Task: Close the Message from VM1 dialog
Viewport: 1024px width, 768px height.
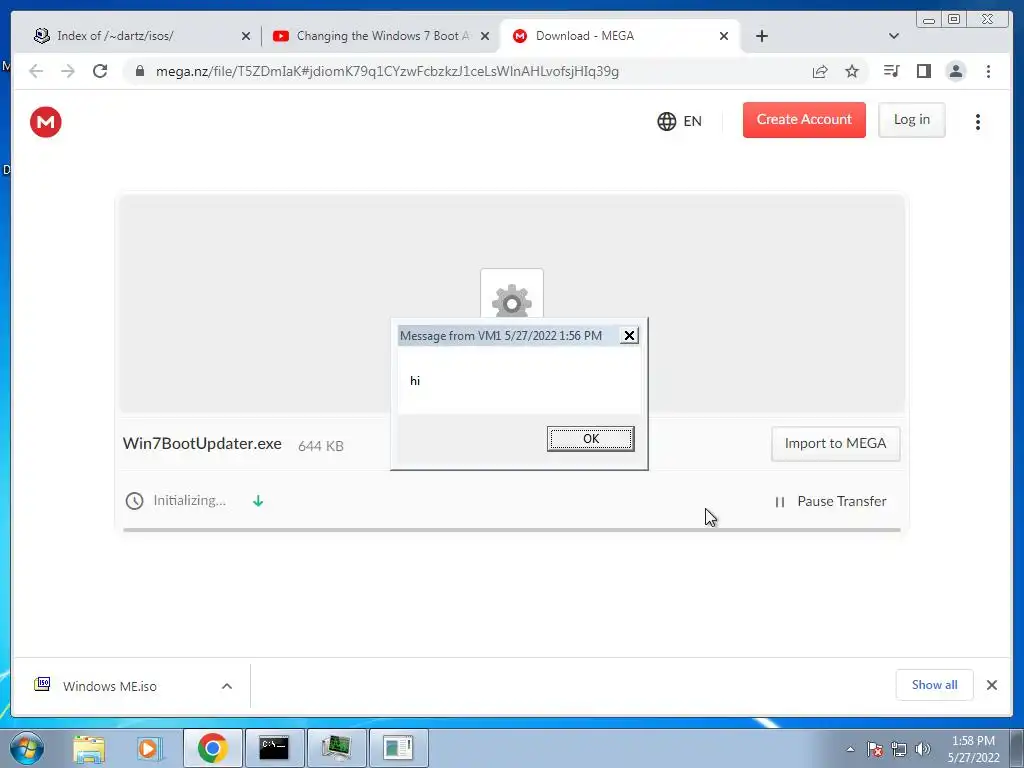Action: 629,336
